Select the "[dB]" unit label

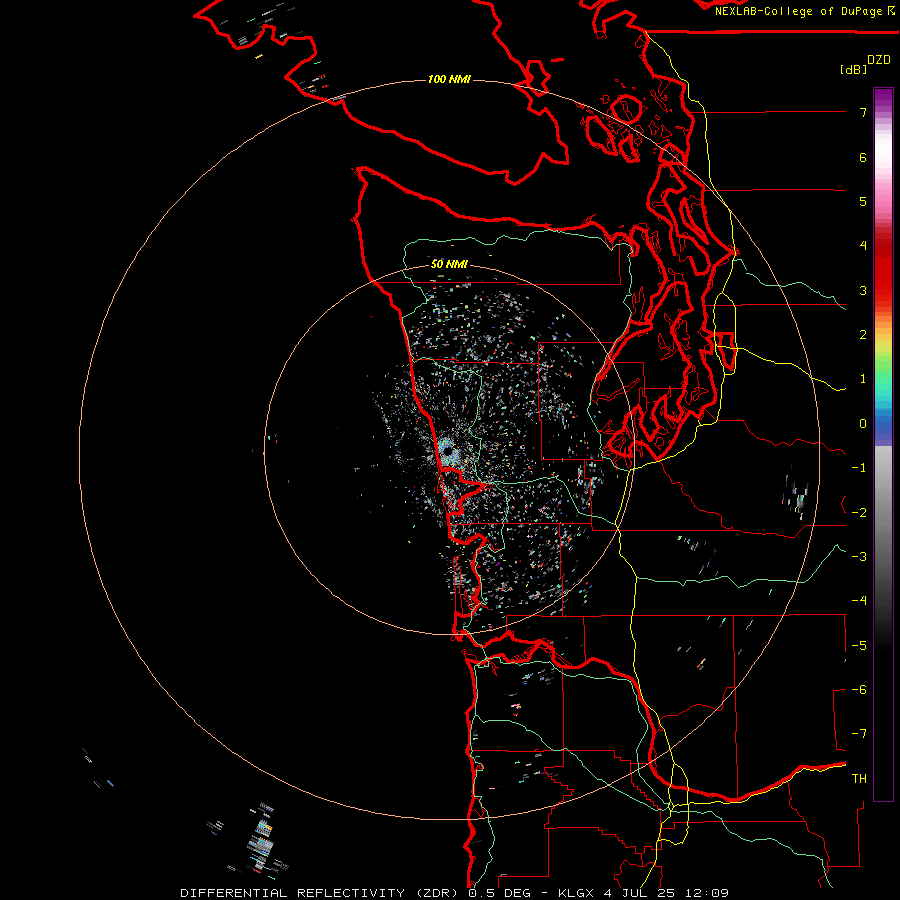click(853, 69)
